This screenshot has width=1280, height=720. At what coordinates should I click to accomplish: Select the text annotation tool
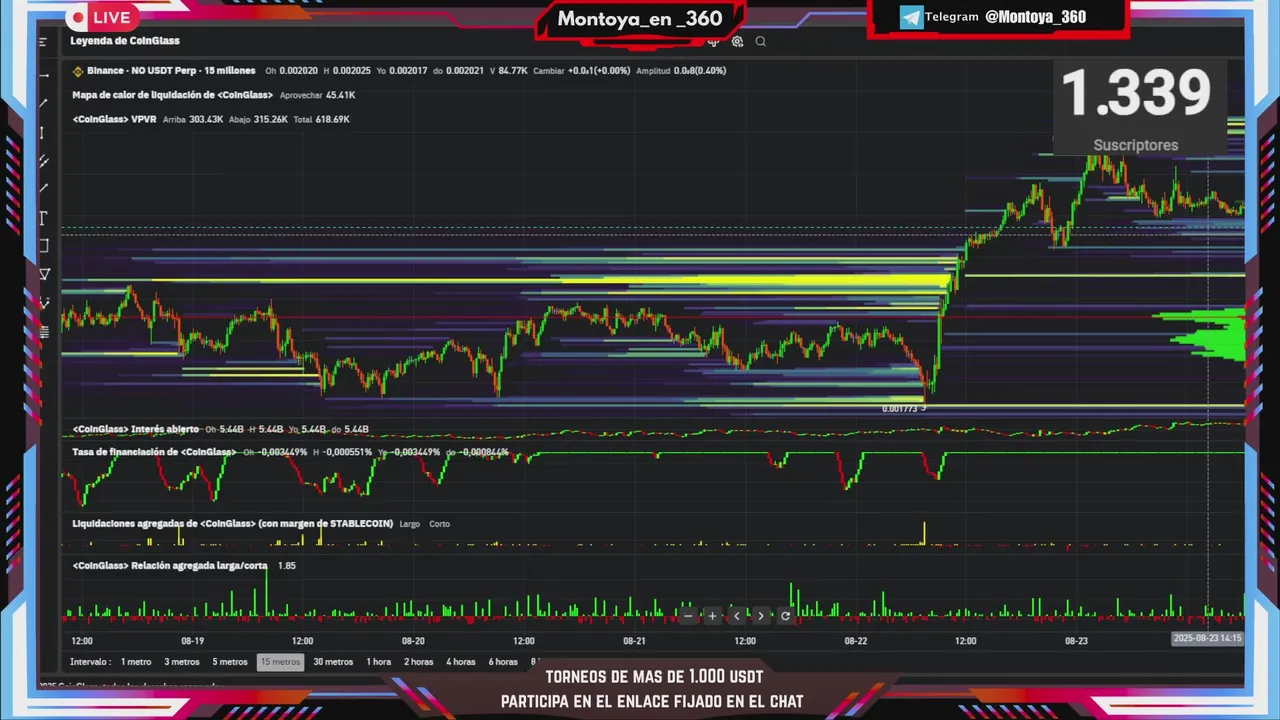pyautogui.click(x=43, y=218)
